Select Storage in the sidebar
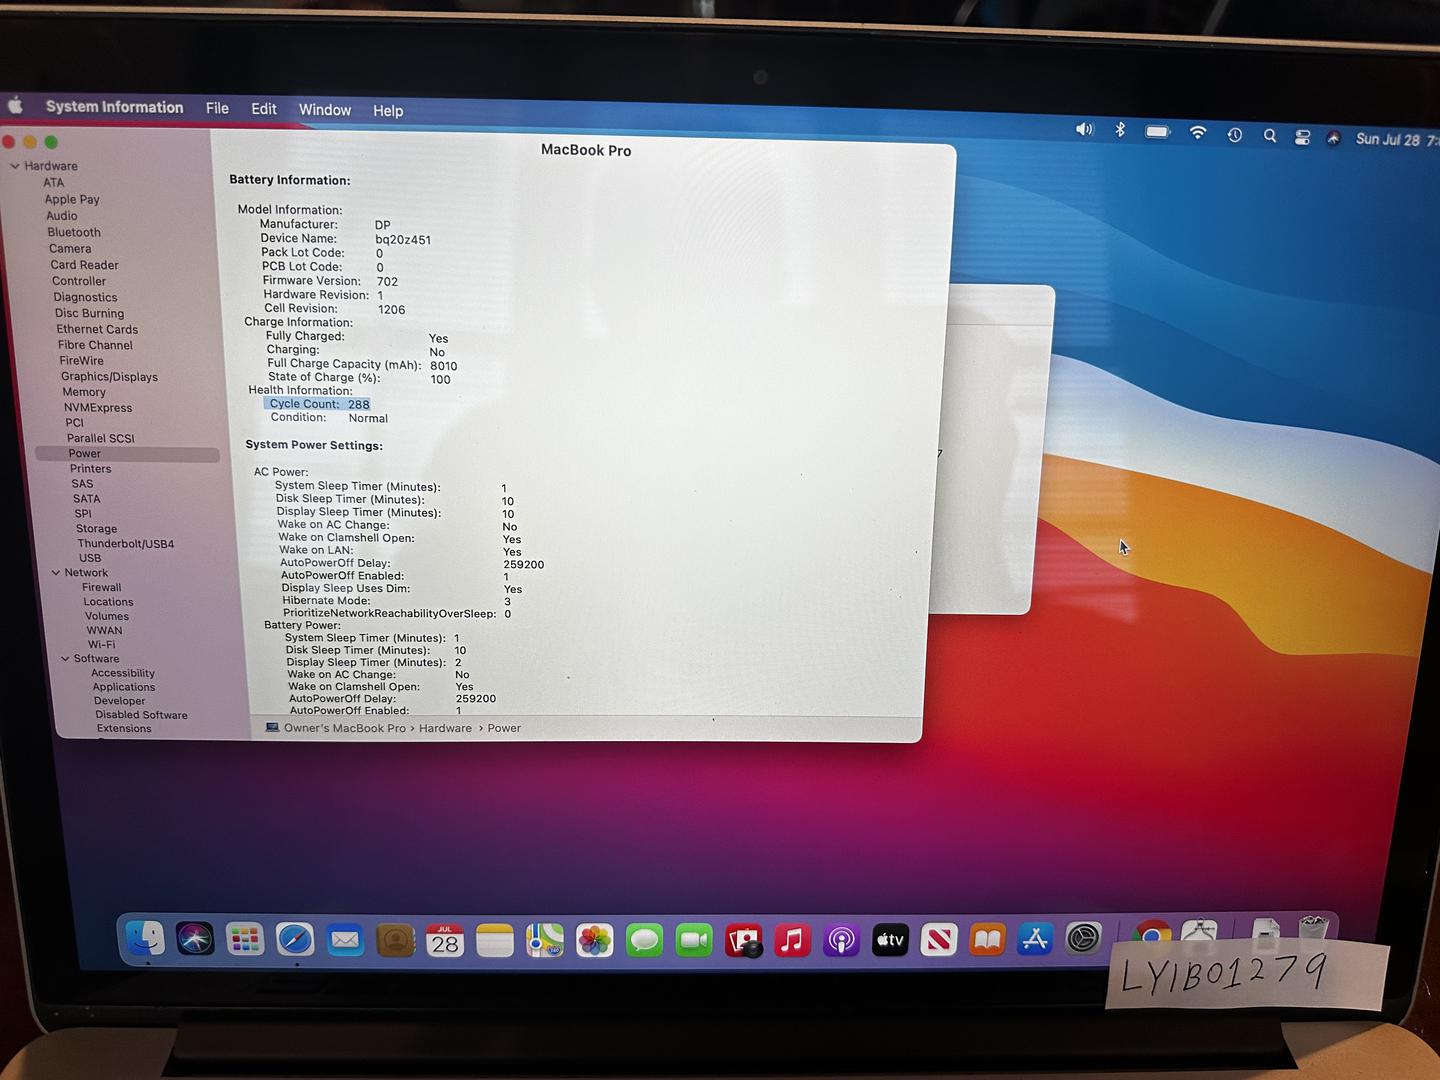The image size is (1440, 1080). point(96,529)
